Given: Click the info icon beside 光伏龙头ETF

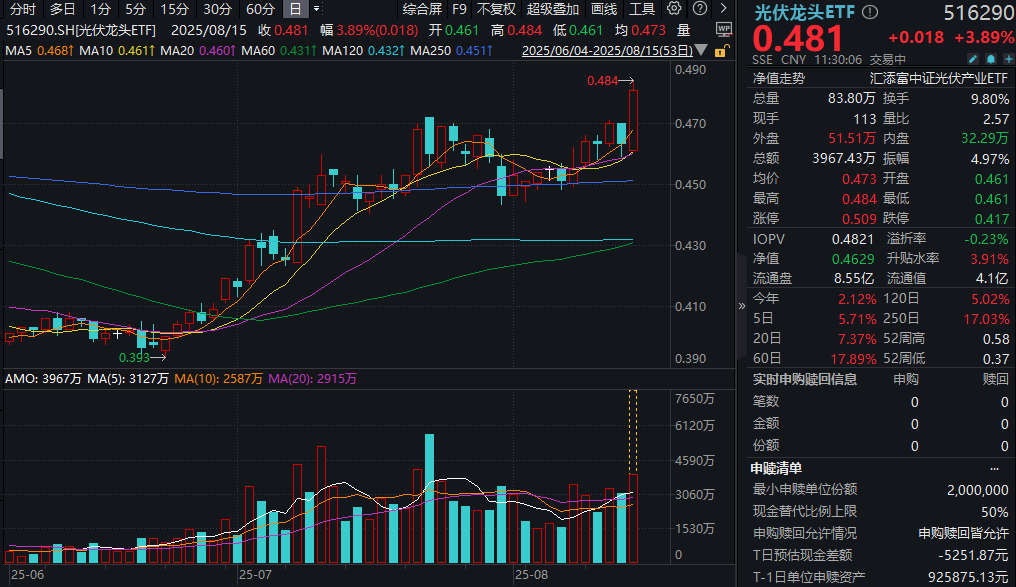Looking at the screenshot, I should tap(869, 13).
